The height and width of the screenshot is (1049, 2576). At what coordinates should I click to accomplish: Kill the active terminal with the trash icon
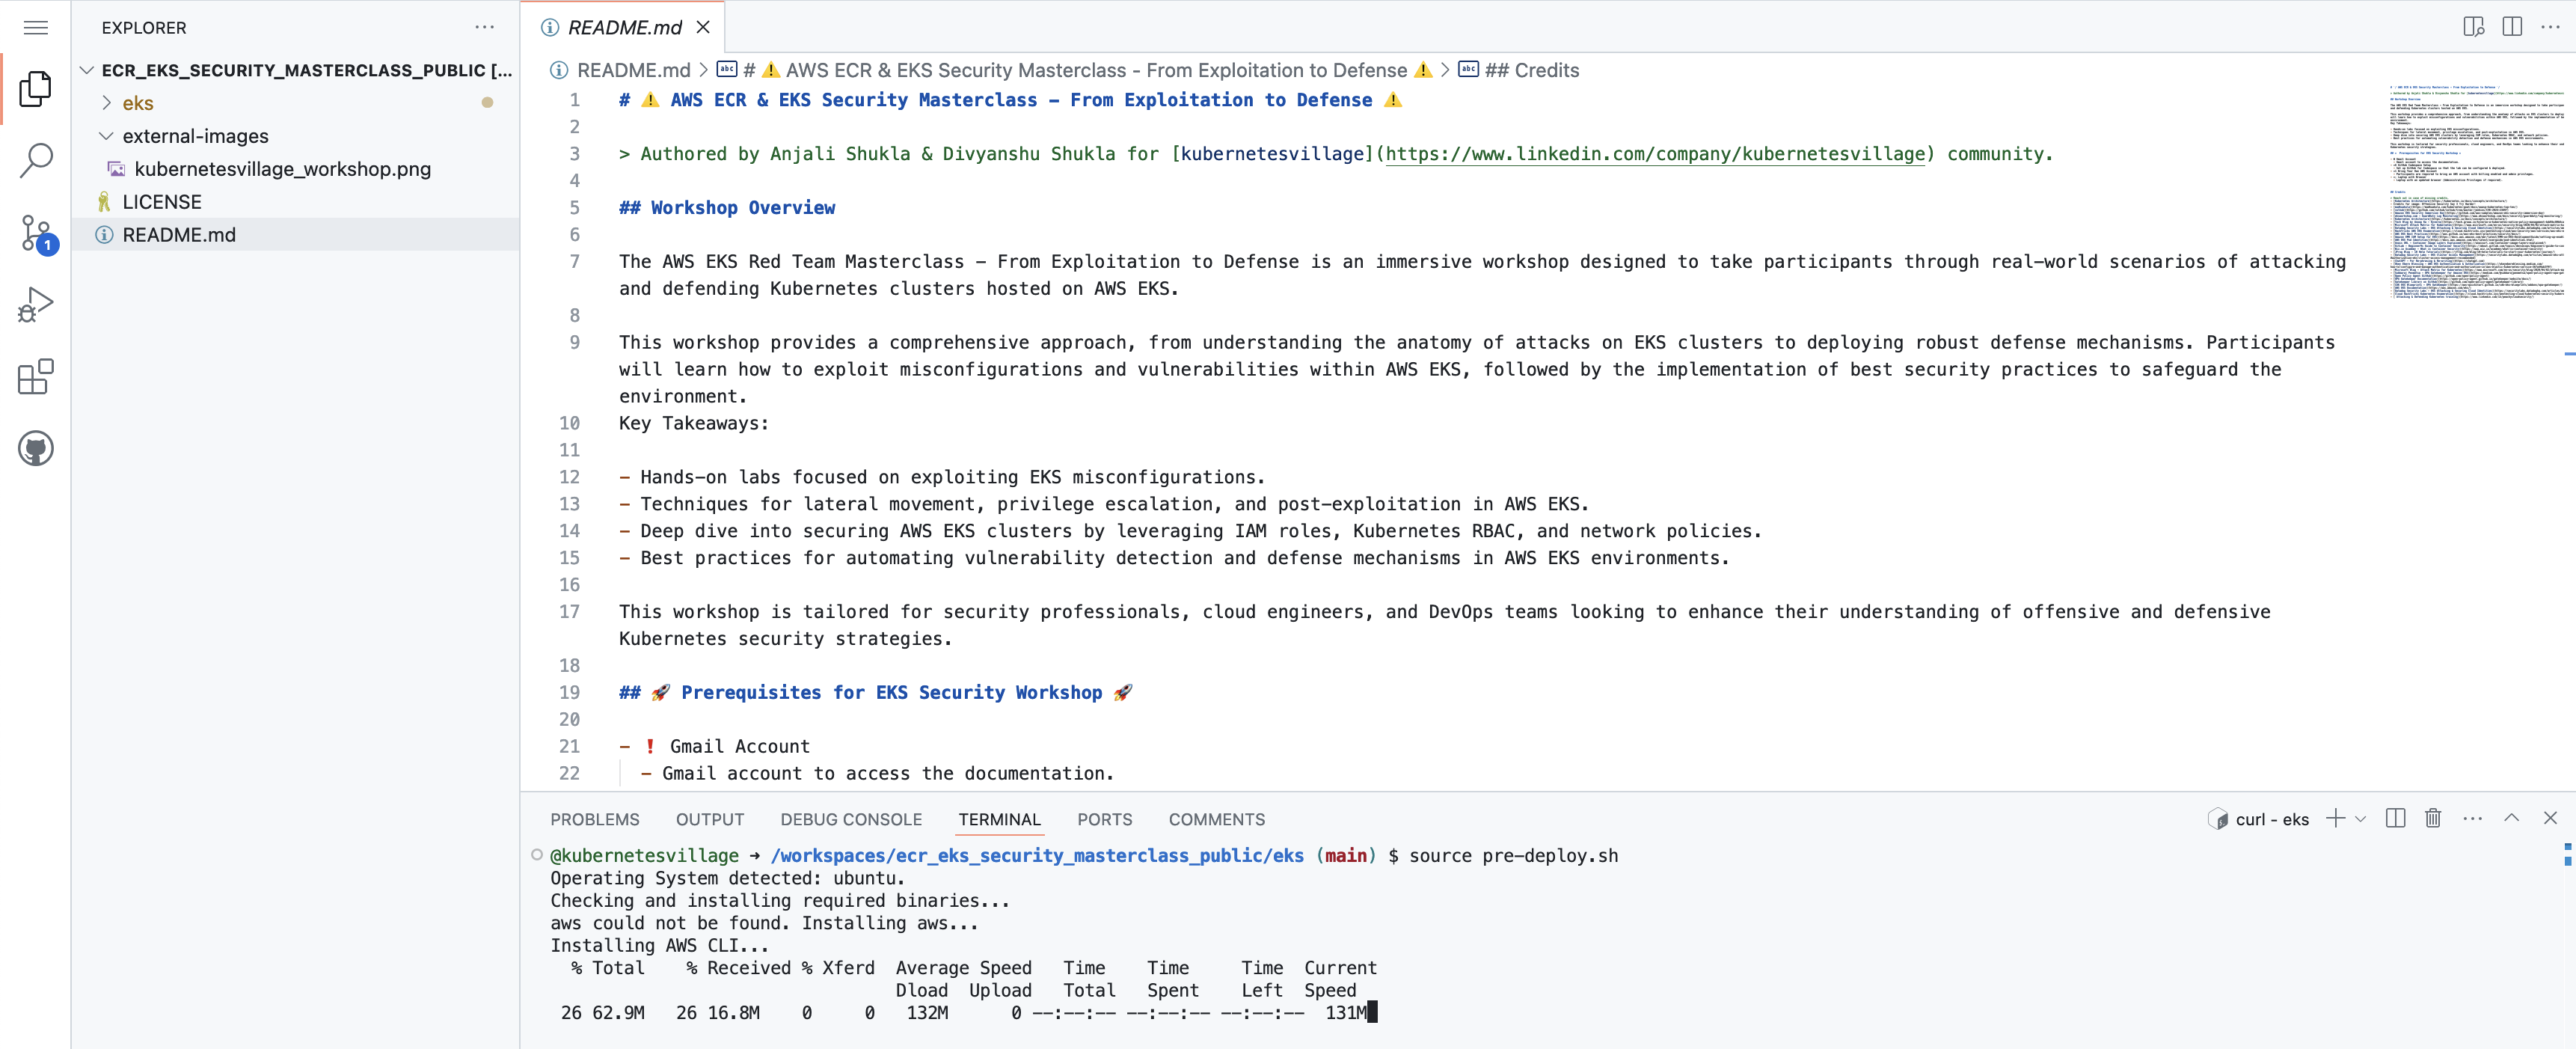click(2433, 818)
